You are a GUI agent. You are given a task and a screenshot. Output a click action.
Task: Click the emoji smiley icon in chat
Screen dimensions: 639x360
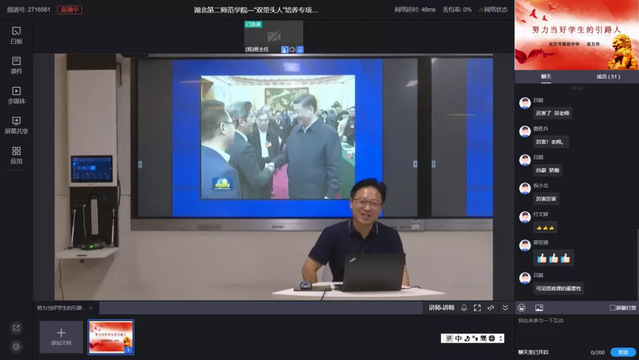(522, 308)
